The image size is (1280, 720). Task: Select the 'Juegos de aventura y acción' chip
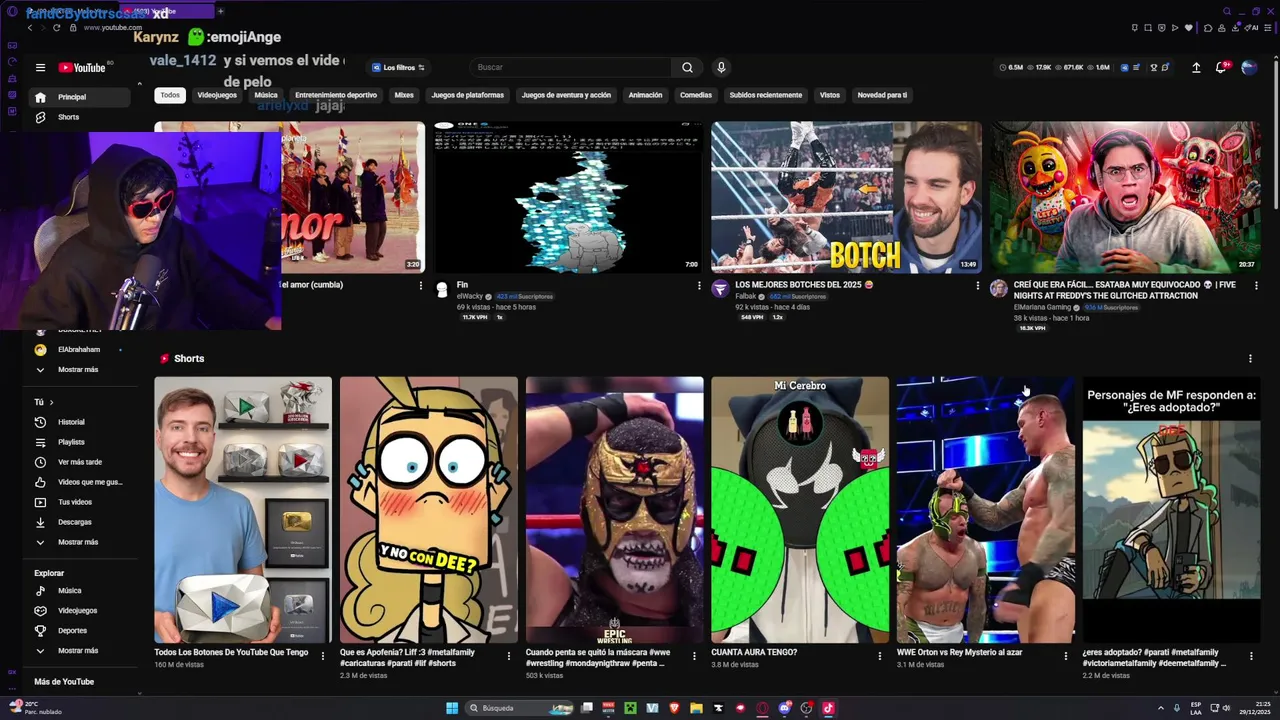coord(566,95)
